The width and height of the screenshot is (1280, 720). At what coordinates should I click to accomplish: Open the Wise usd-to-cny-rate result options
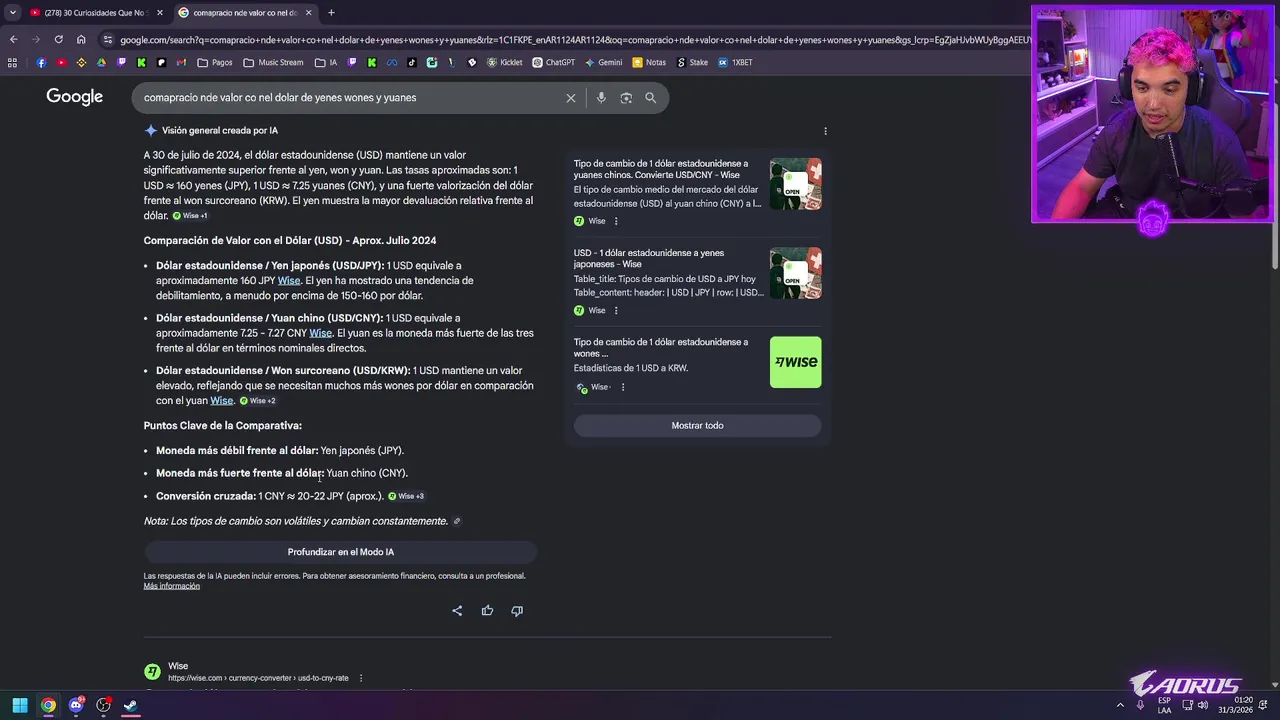(361, 678)
